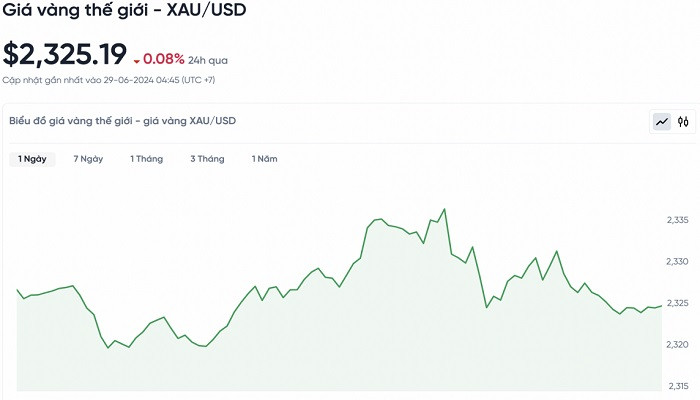Screen dimensions: 700x400
Task: Click the 2,315 y-axis label
Action: click(x=678, y=386)
